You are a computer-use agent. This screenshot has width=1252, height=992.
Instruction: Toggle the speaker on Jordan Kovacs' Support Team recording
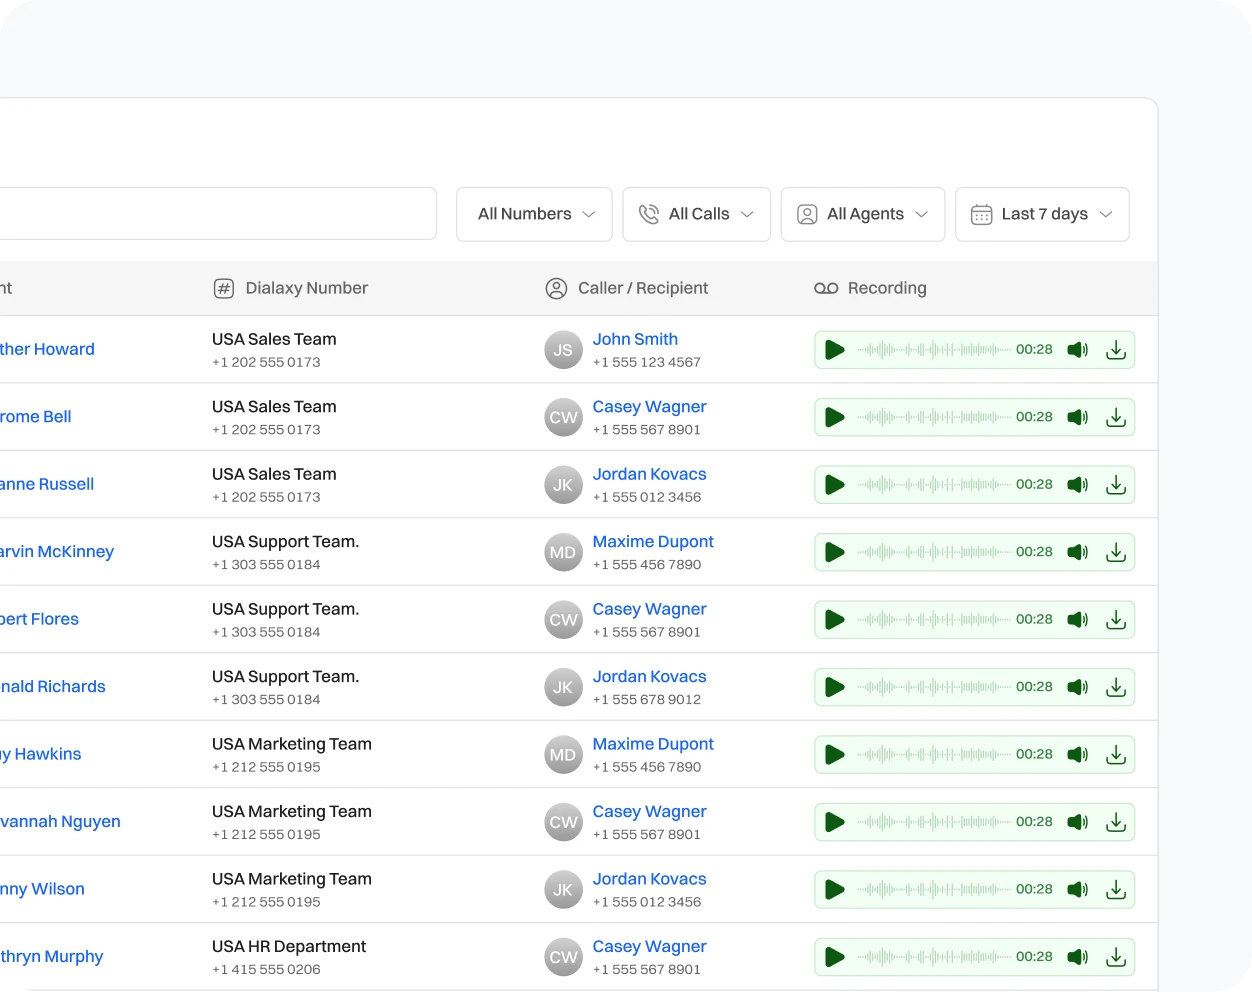click(1078, 687)
